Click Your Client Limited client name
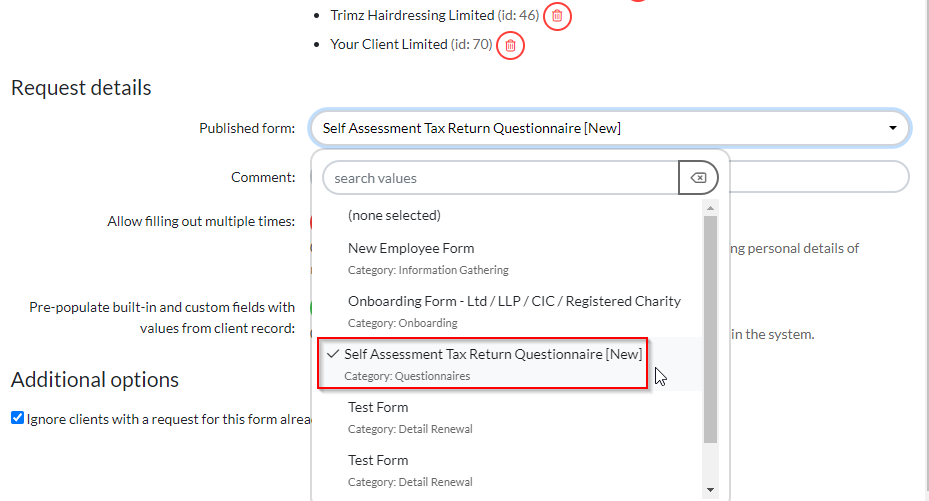The height and width of the screenshot is (501, 929). pos(388,45)
